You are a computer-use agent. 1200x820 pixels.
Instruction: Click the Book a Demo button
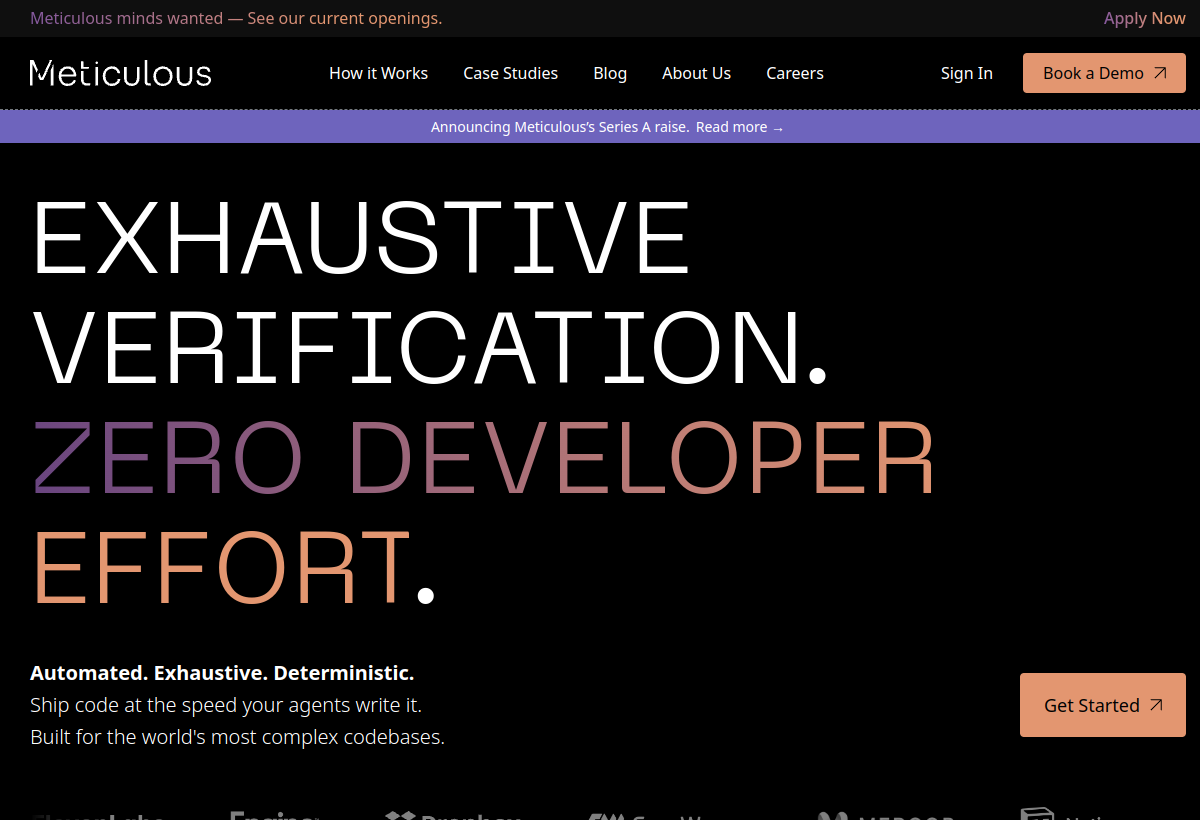1104,73
